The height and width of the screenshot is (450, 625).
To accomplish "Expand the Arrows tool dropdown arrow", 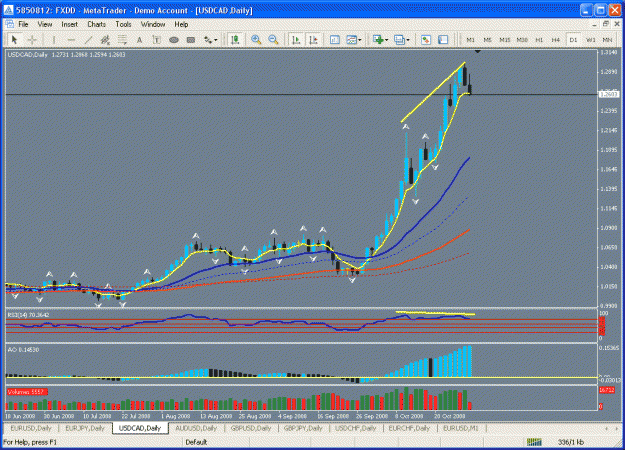I will 216,40.
